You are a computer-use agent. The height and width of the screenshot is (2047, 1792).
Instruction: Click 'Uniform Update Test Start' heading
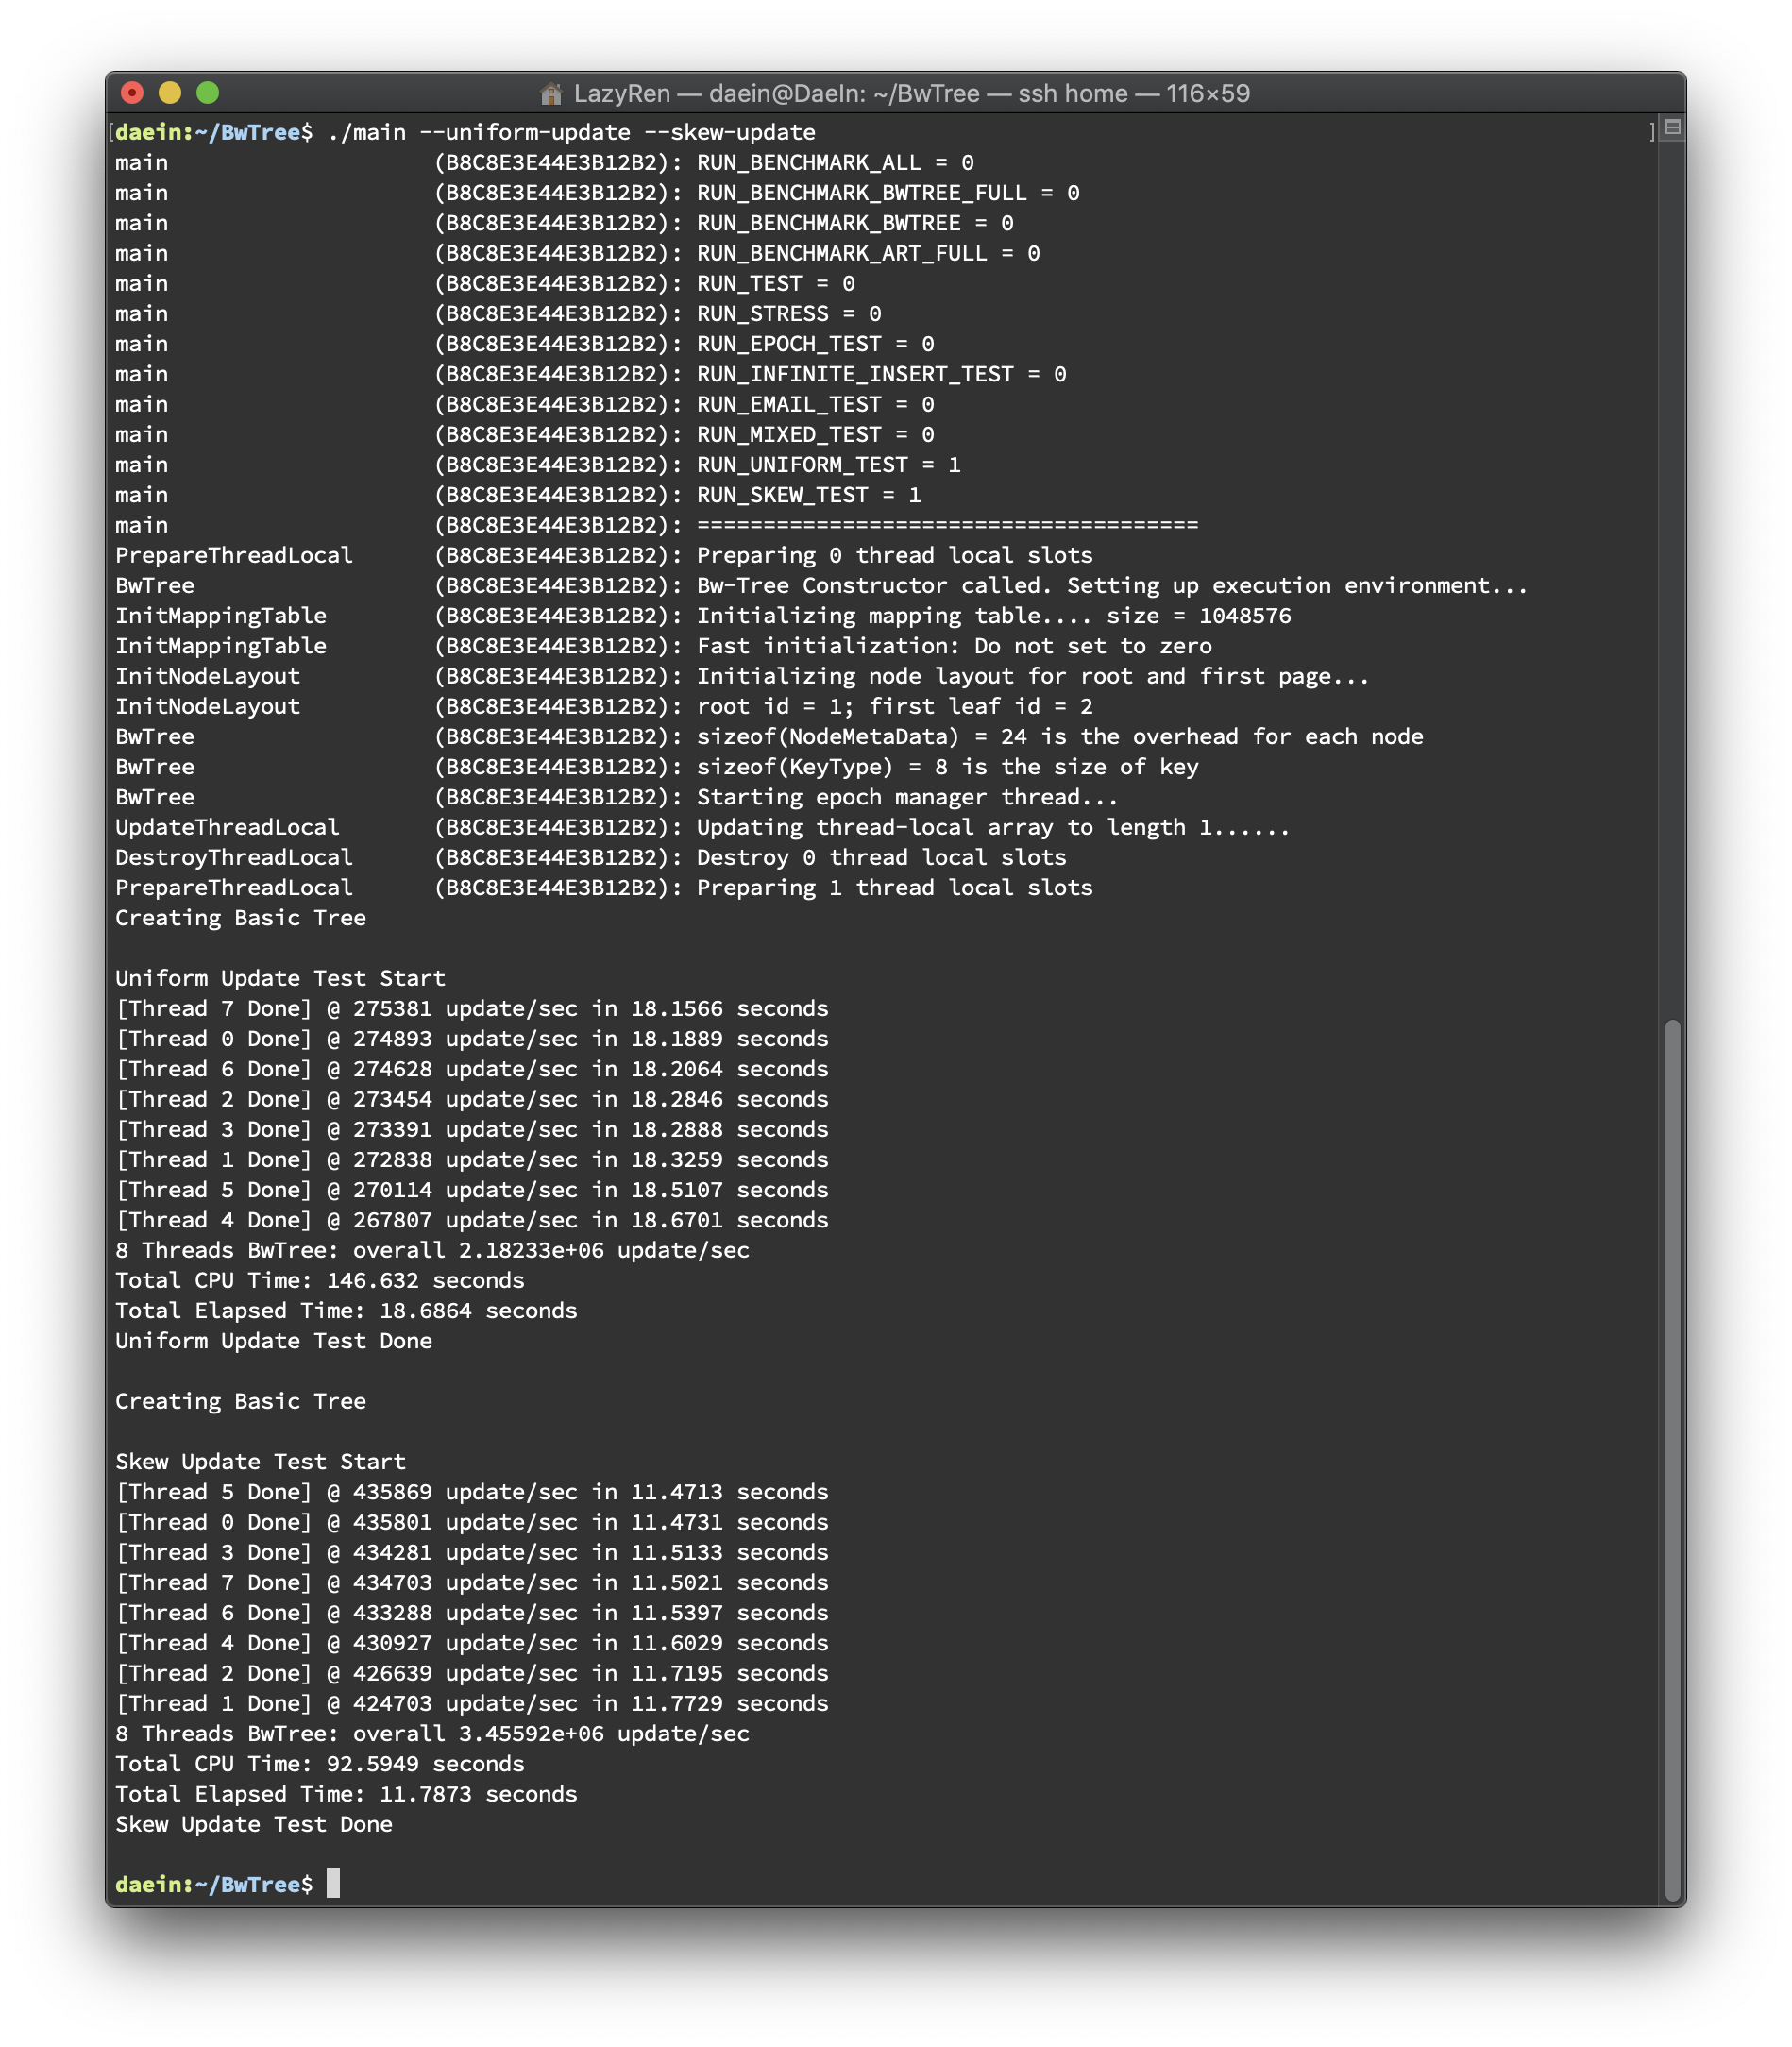(x=281, y=978)
